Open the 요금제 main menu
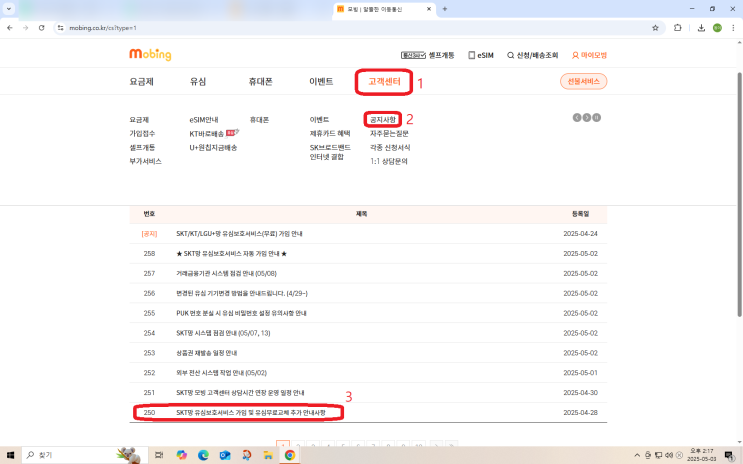 [141, 82]
